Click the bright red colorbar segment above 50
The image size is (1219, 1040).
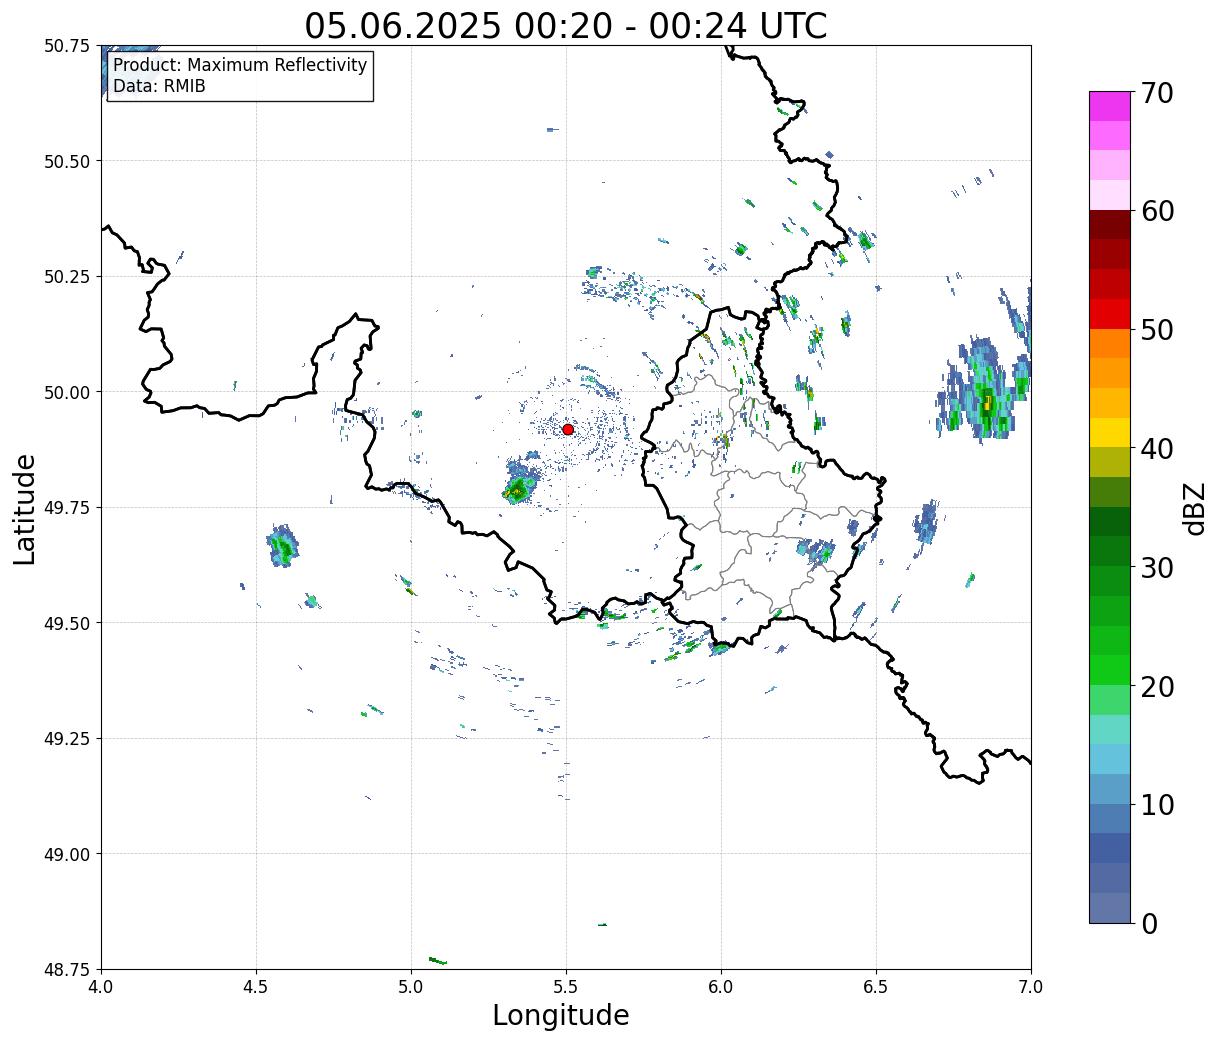[1110, 314]
